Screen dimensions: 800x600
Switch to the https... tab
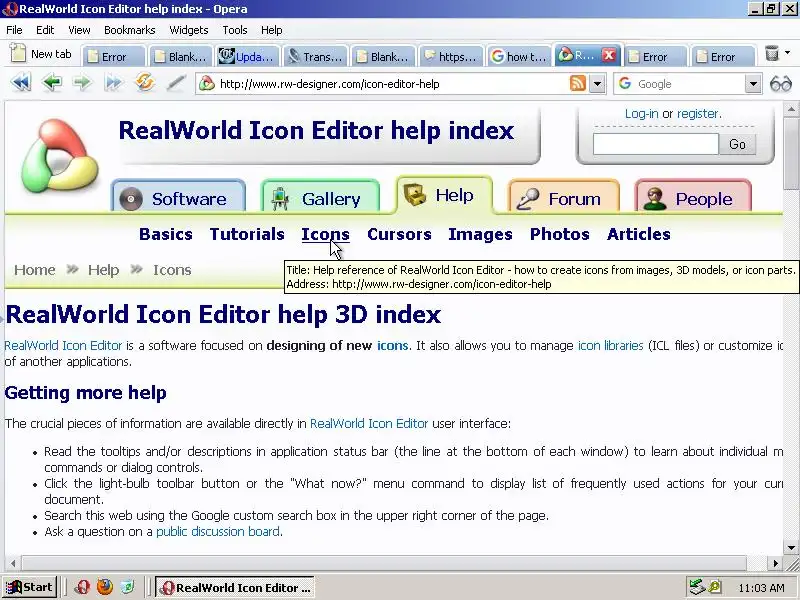[450, 57]
